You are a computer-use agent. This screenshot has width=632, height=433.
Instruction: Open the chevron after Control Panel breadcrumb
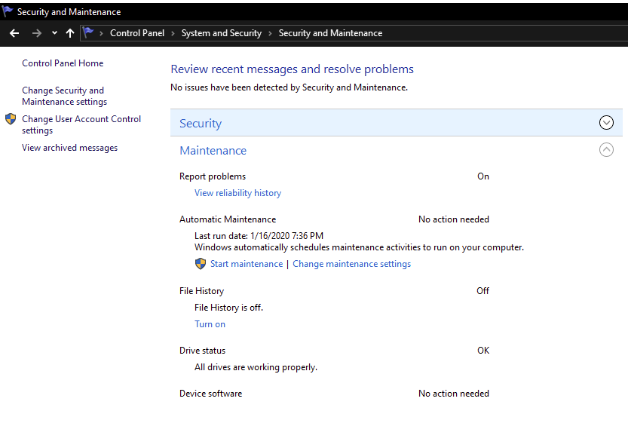point(173,33)
